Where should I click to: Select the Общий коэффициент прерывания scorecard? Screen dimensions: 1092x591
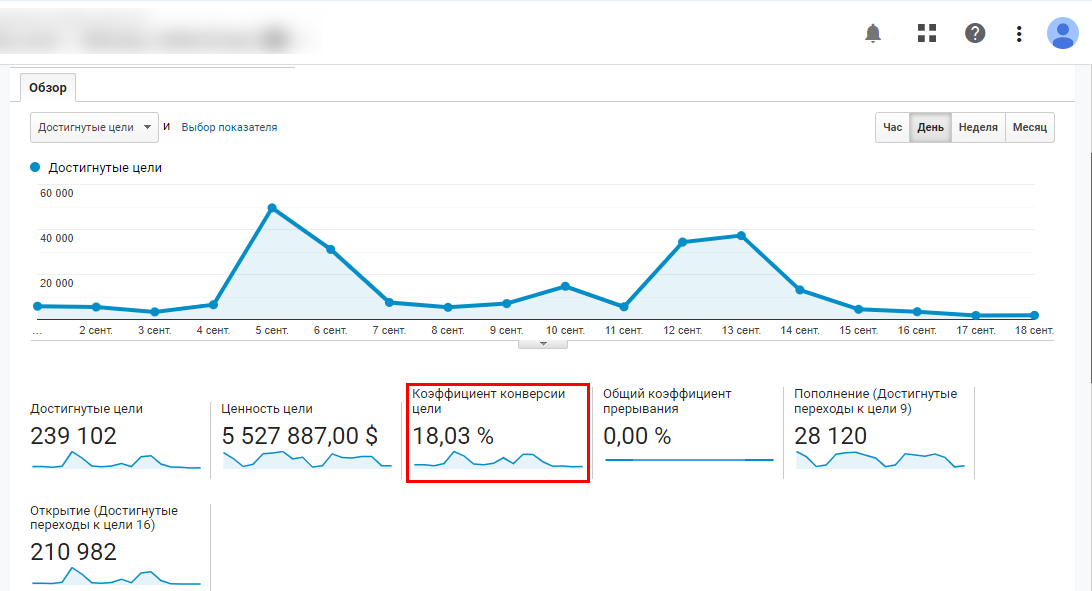click(x=688, y=436)
